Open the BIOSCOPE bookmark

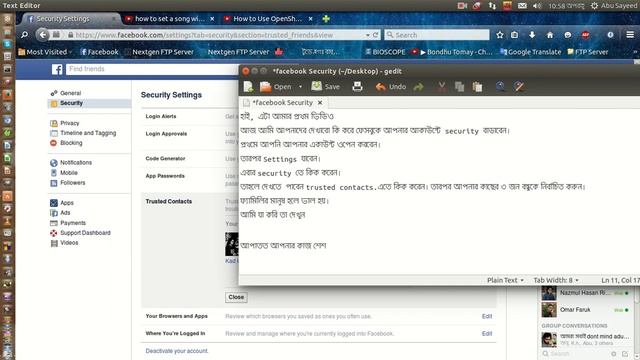tap(385, 52)
